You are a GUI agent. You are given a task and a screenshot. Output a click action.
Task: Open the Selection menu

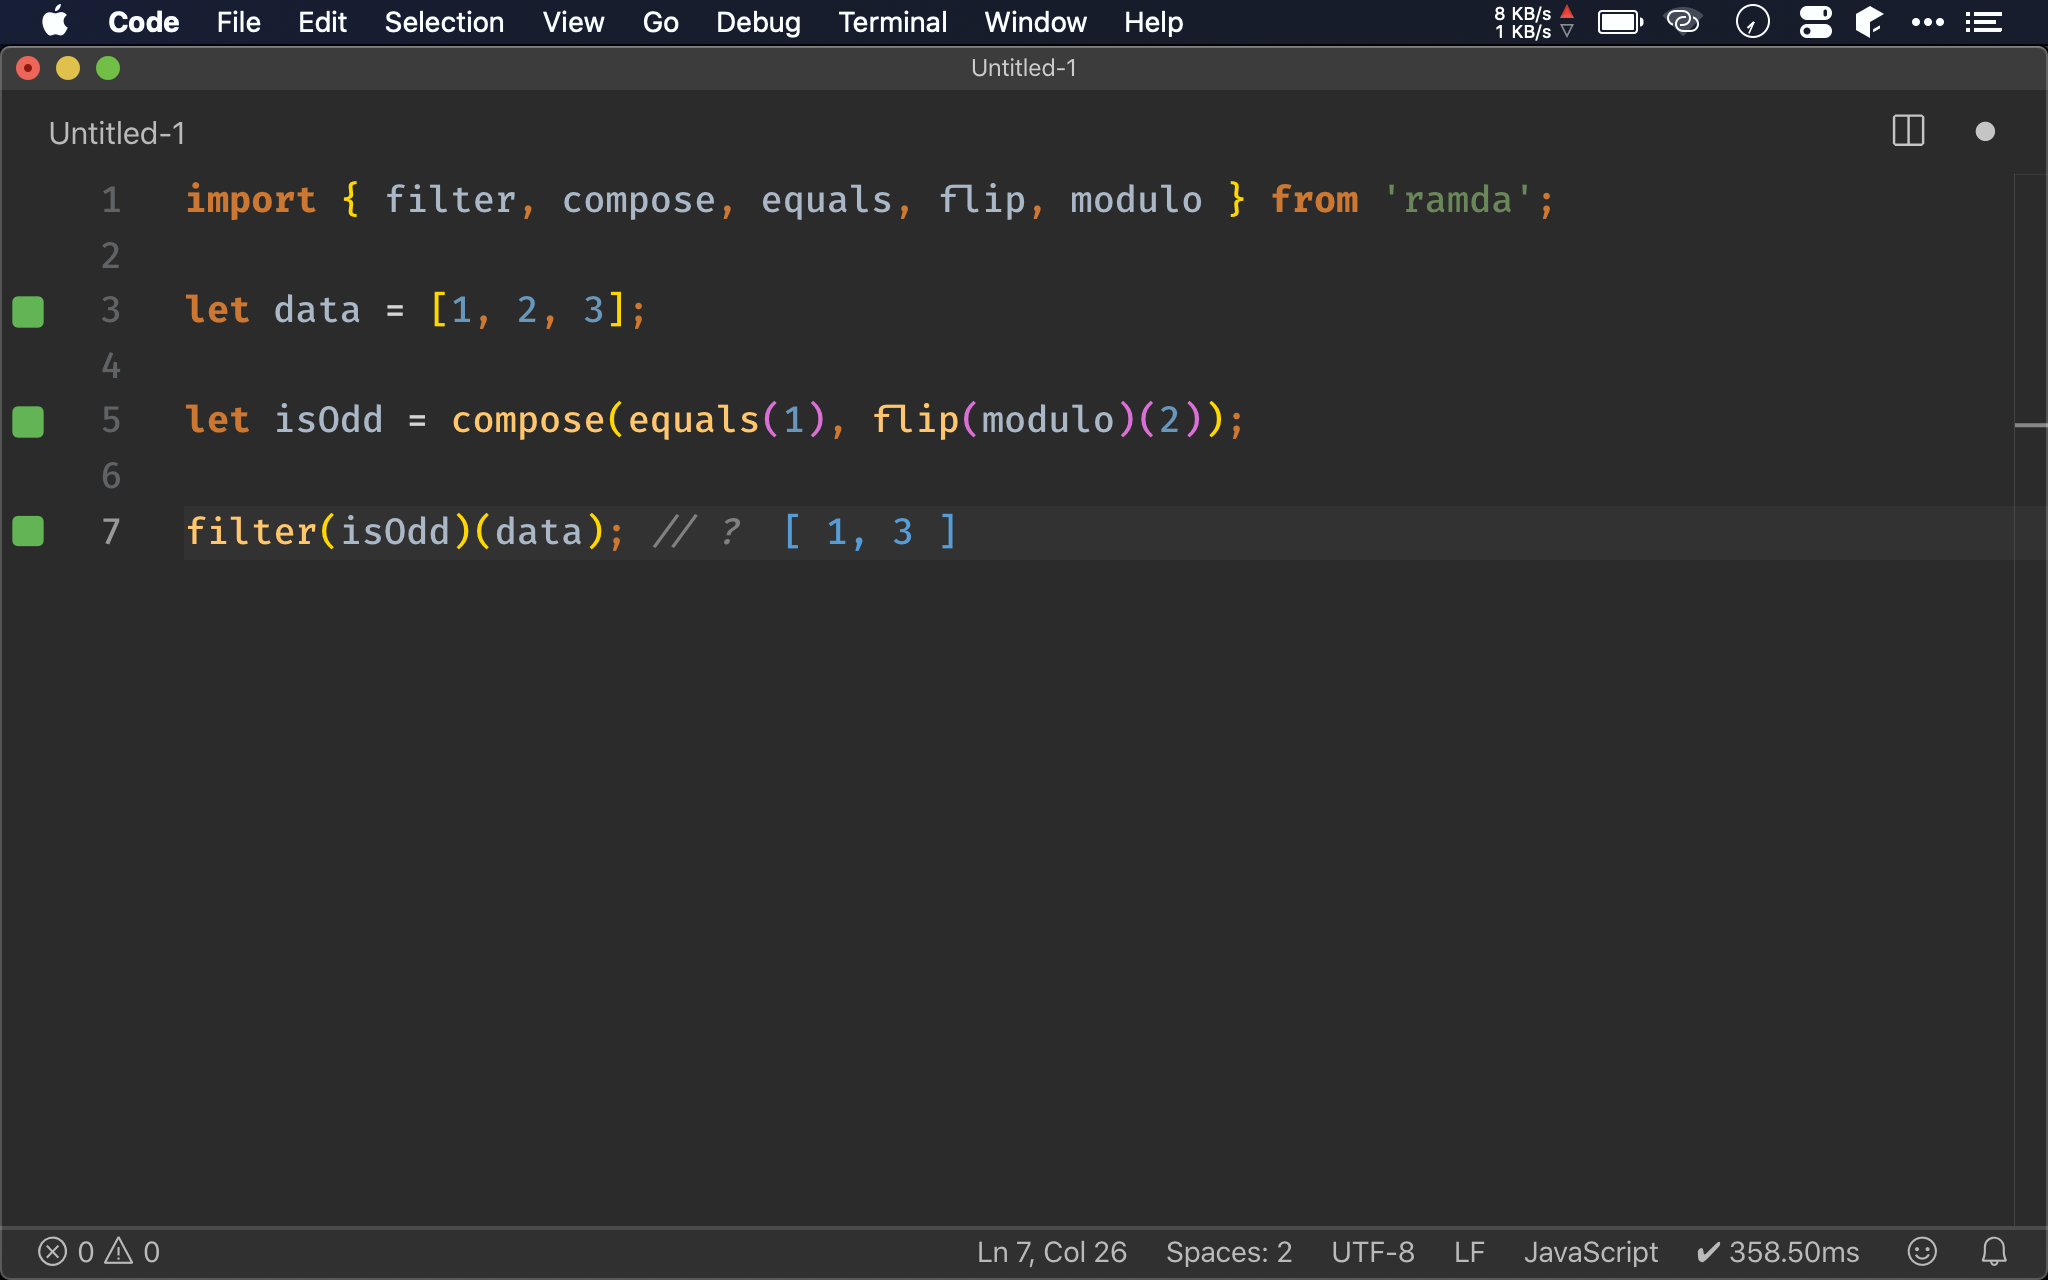(x=444, y=22)
